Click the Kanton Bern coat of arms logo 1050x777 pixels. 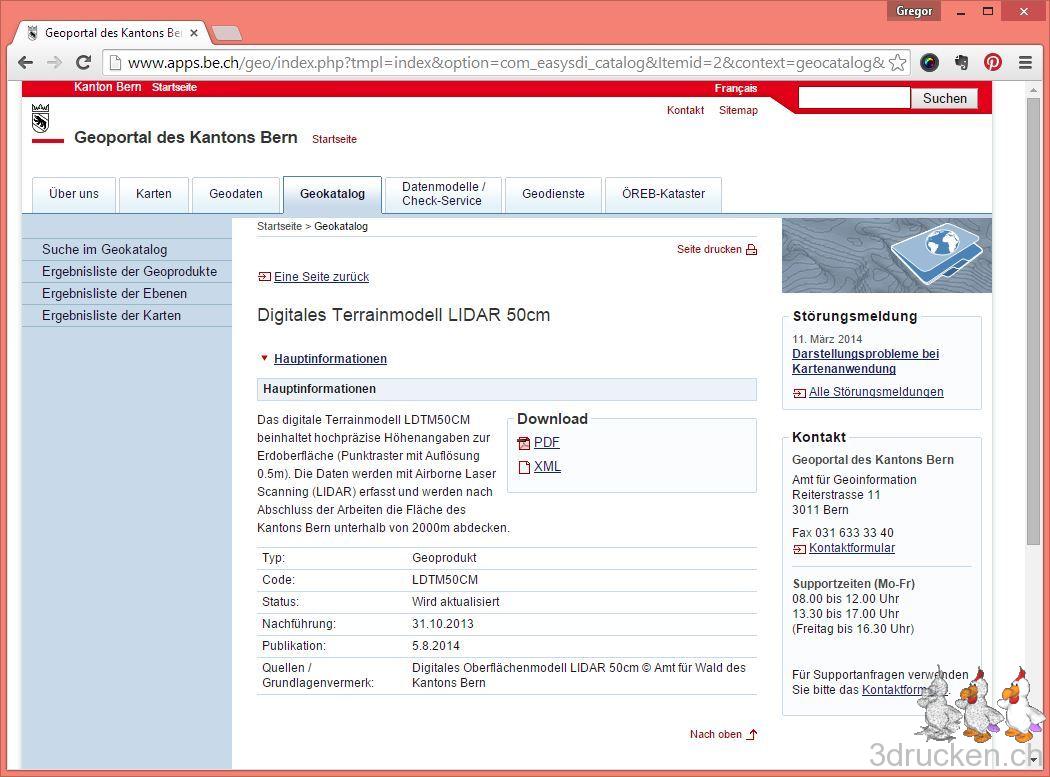click(x=40, y=120)
